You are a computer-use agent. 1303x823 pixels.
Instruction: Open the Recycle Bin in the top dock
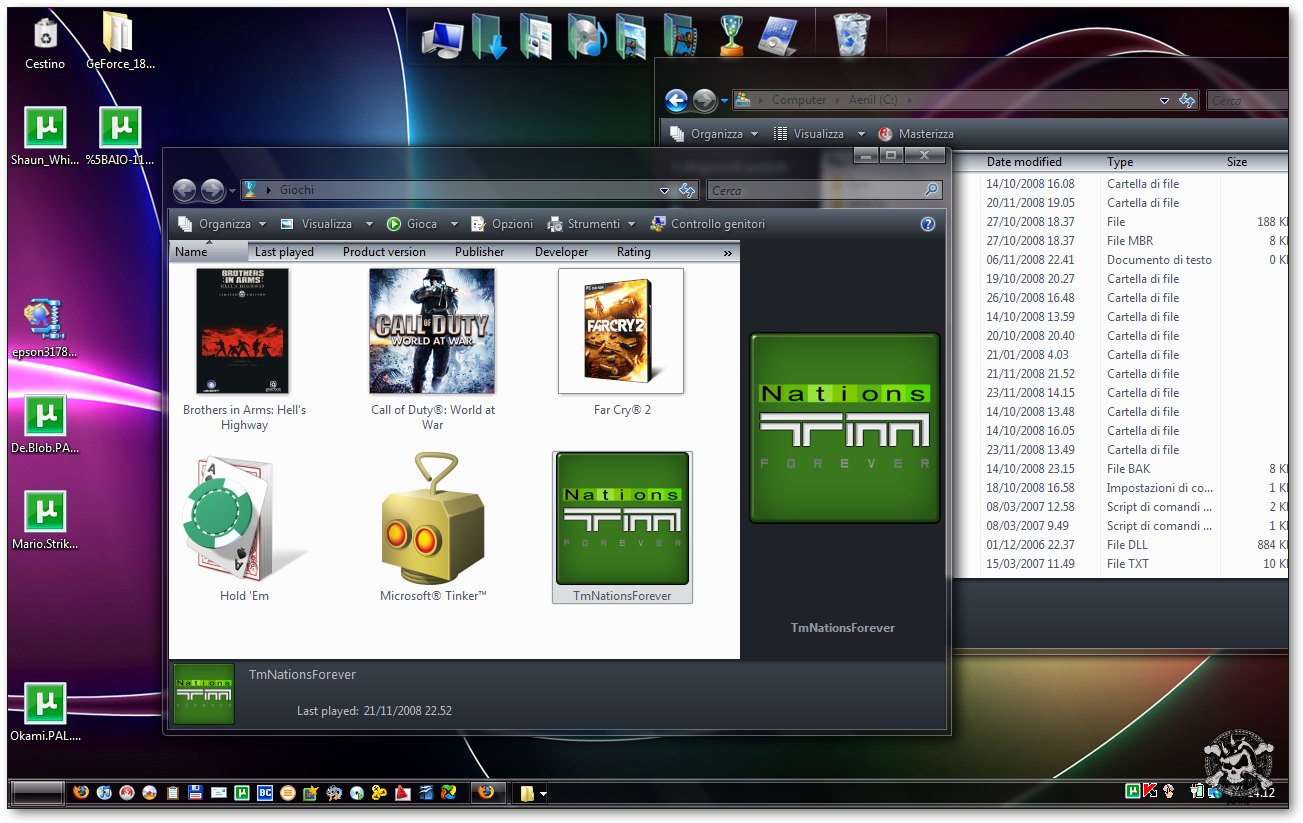pyautogui.click(x=851, y=36)
